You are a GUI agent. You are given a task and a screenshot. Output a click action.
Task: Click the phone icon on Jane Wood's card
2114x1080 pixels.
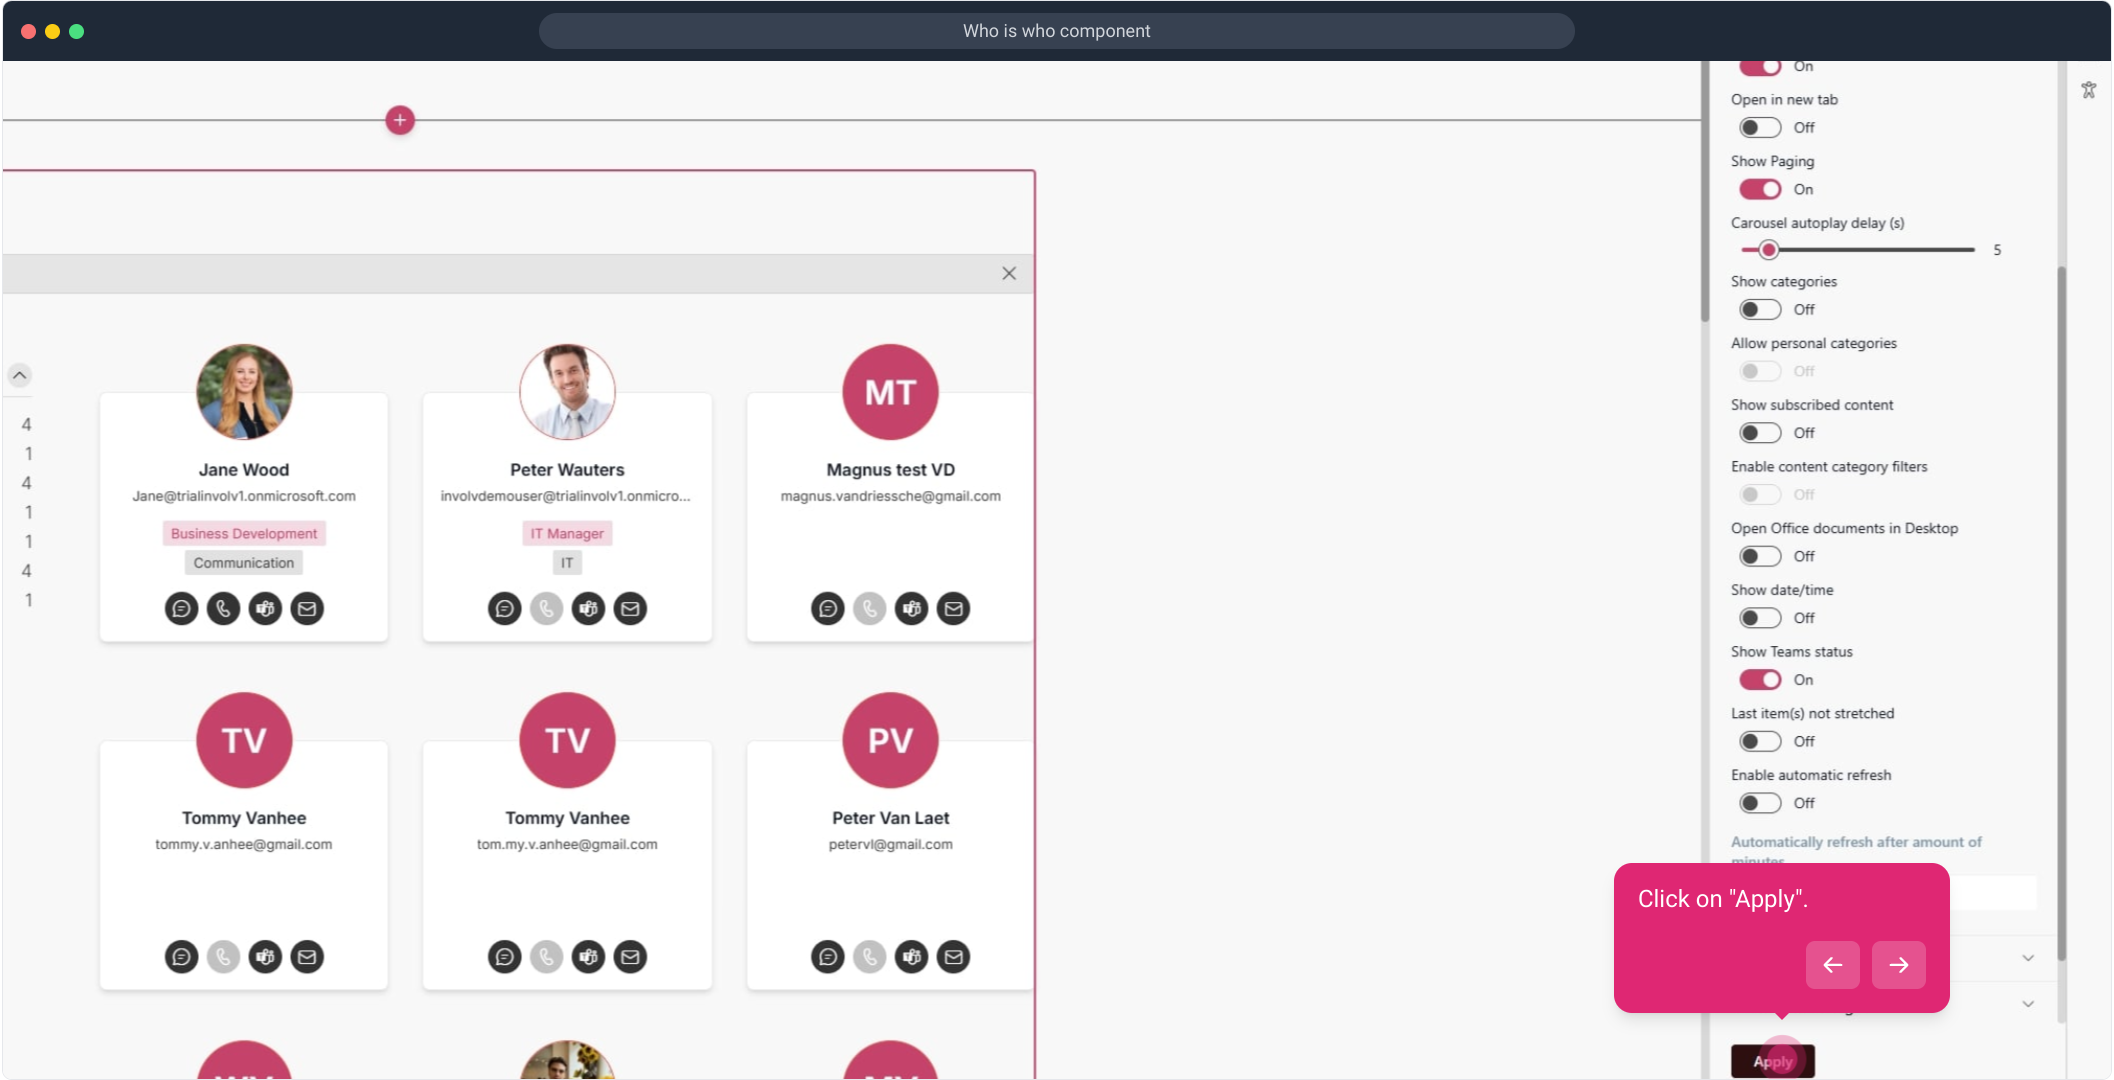tap(223, 608)
